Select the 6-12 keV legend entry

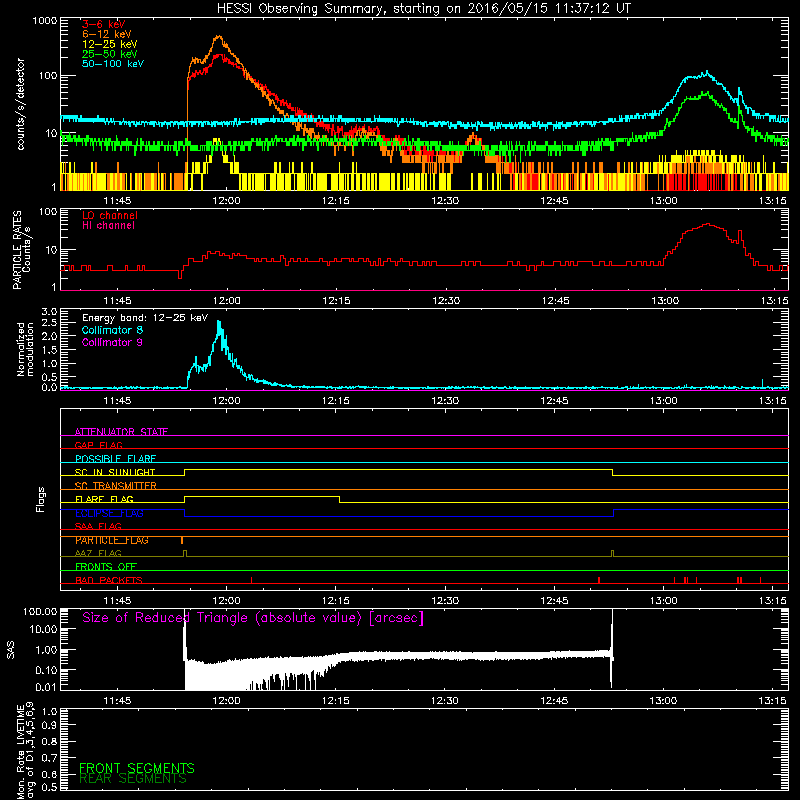coord(107,34)
